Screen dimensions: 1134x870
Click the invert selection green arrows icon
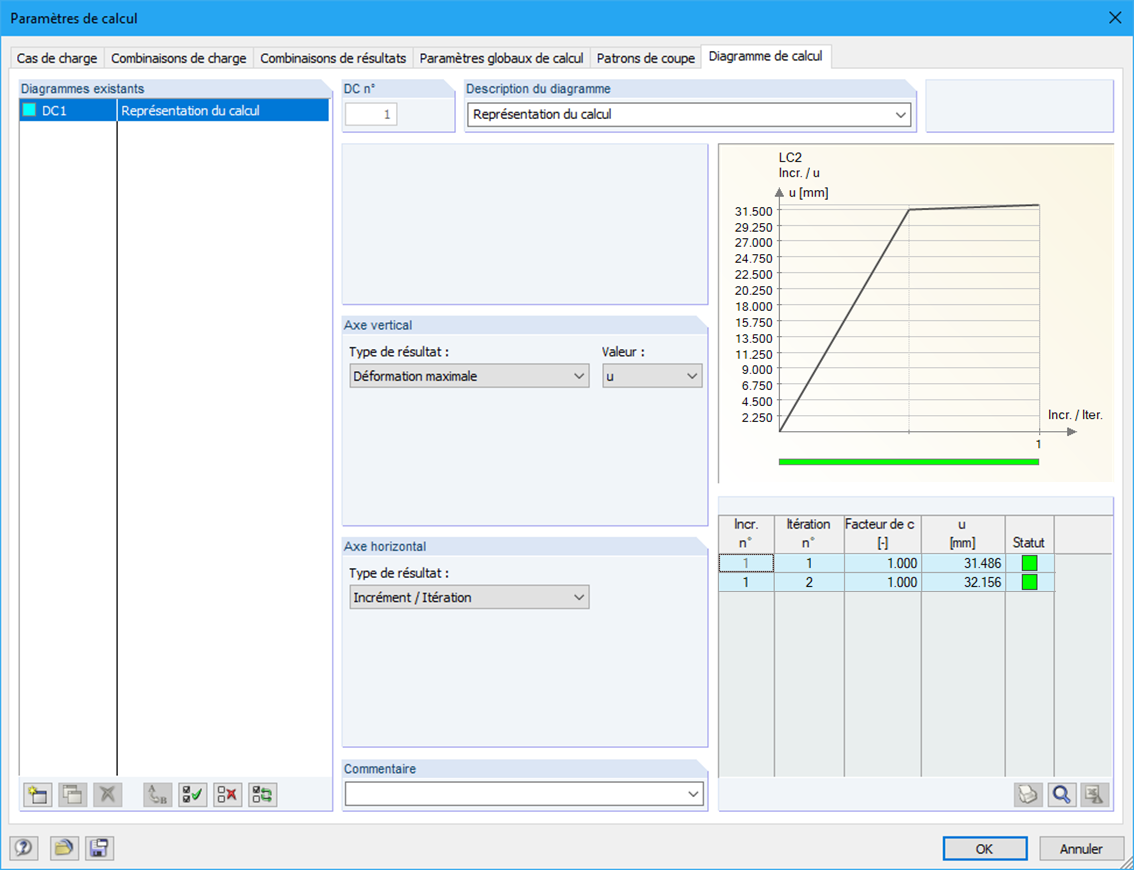(263, 795)
